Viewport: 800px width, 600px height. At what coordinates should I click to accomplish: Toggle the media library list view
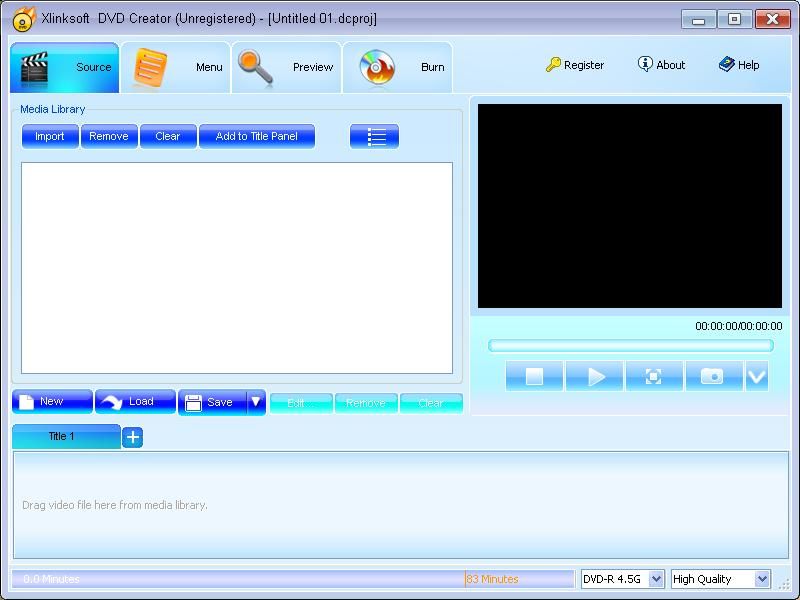coord(374,137)
